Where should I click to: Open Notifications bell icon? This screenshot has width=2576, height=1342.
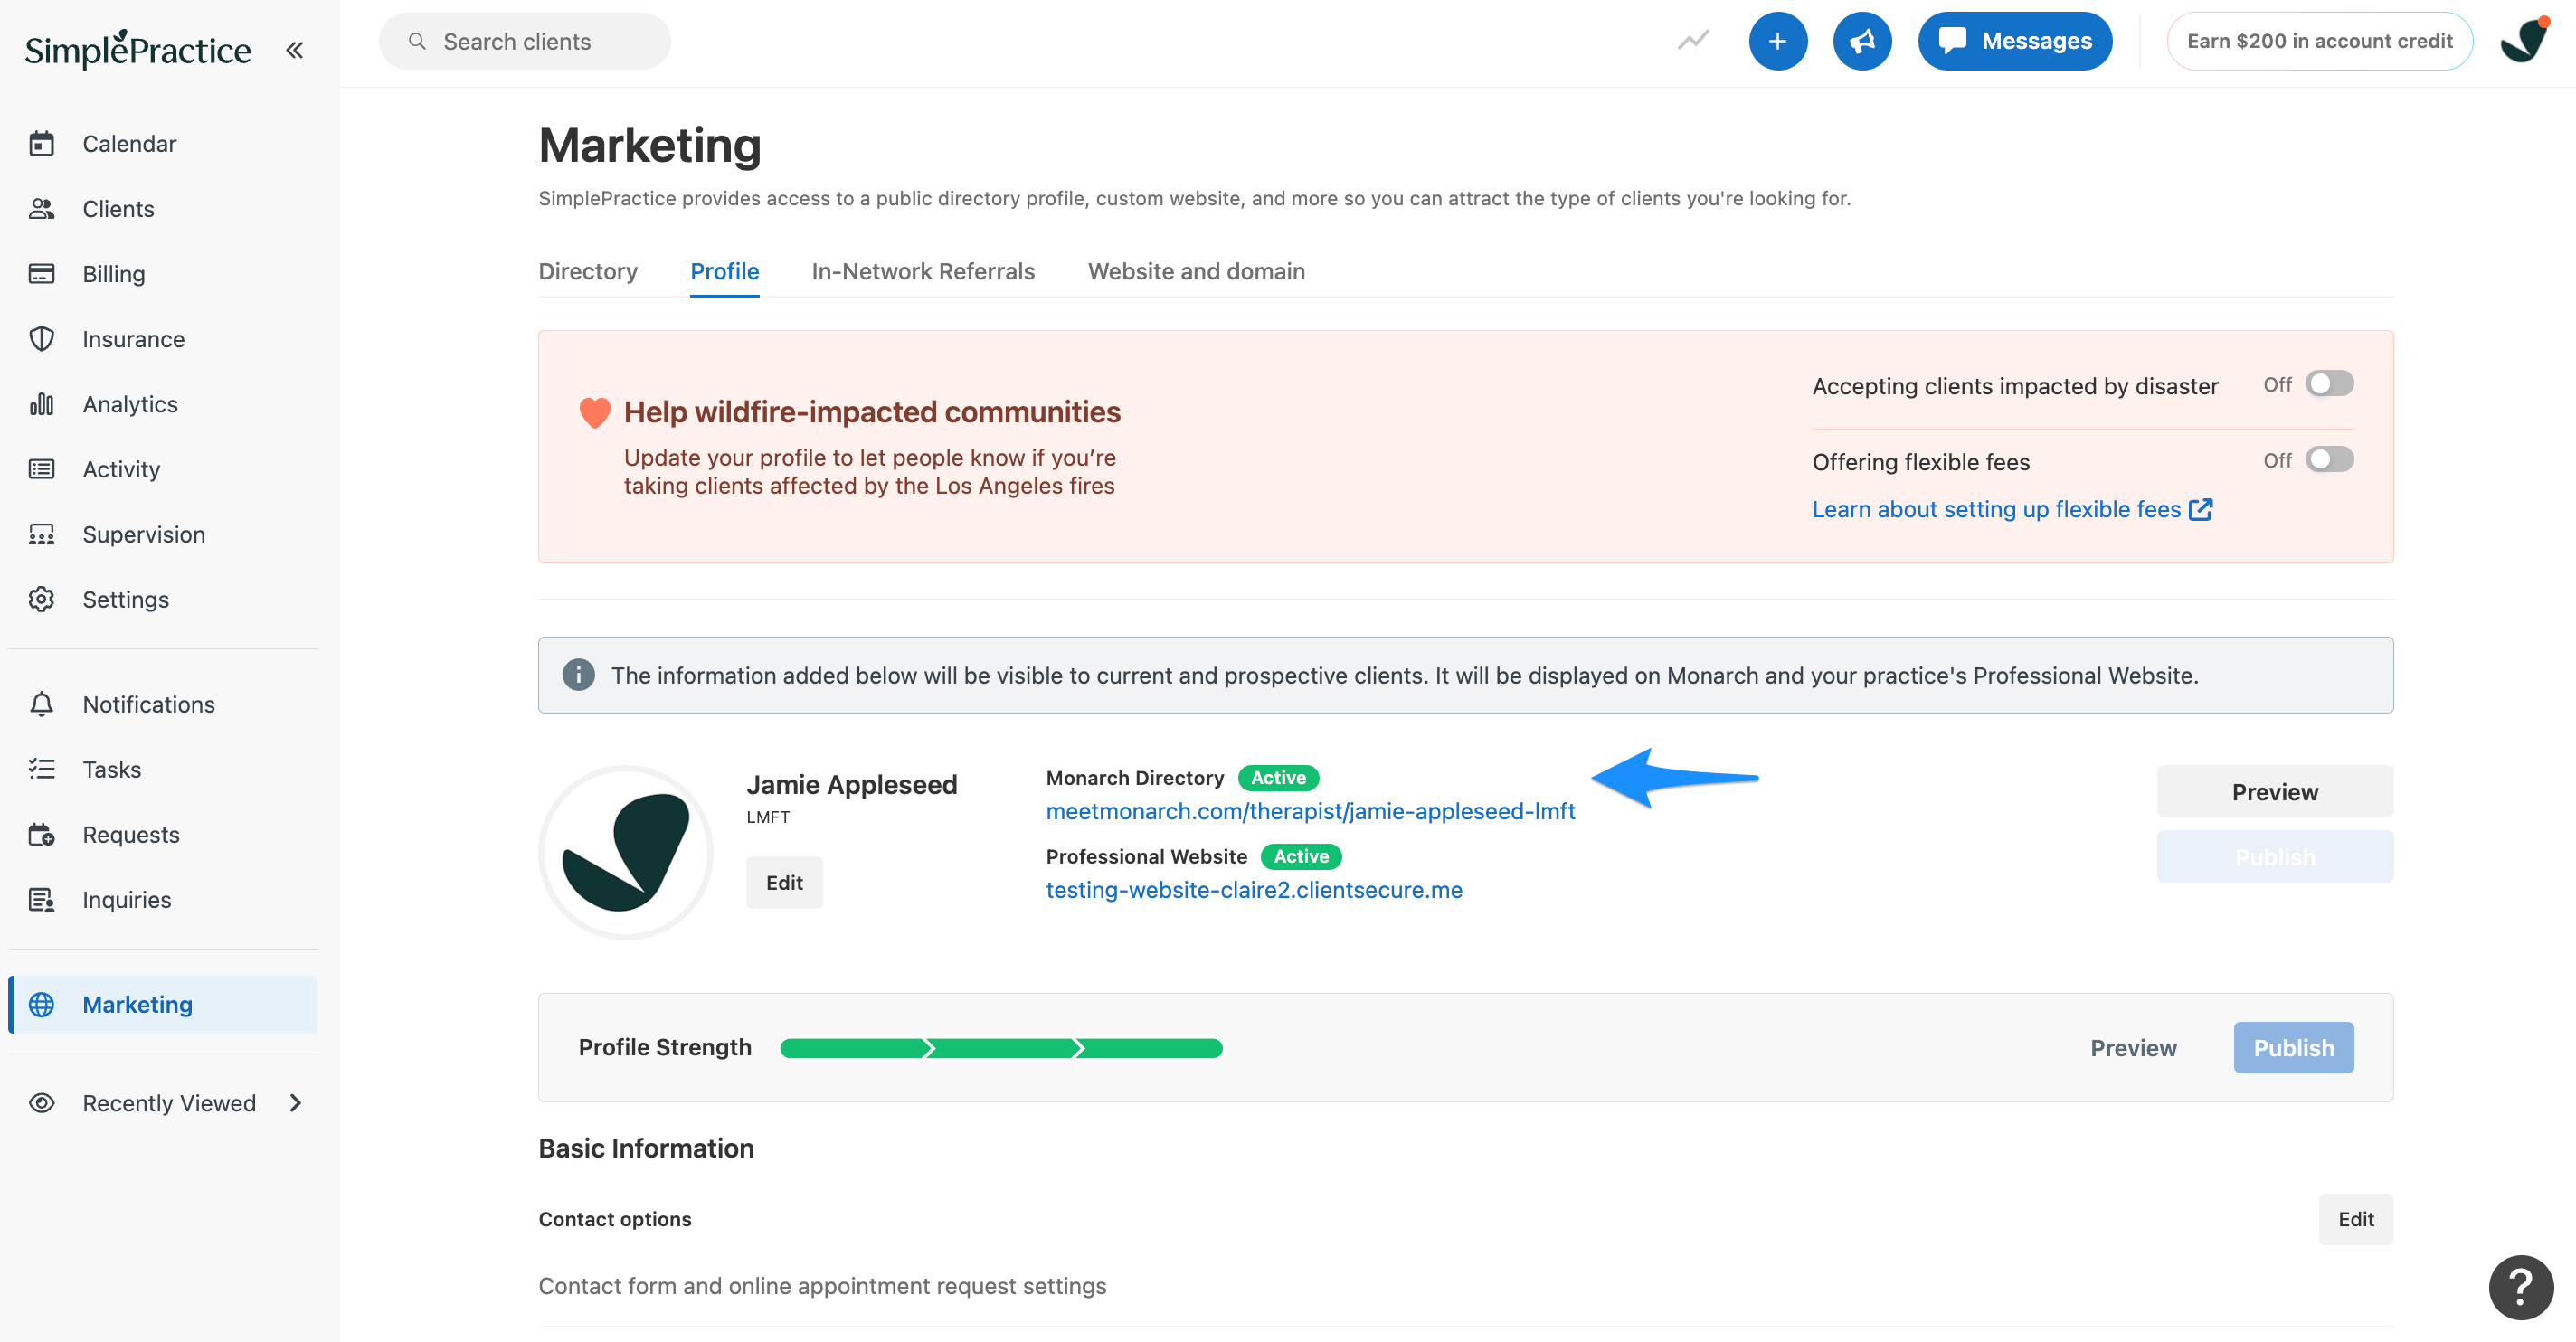pos(41,704)
